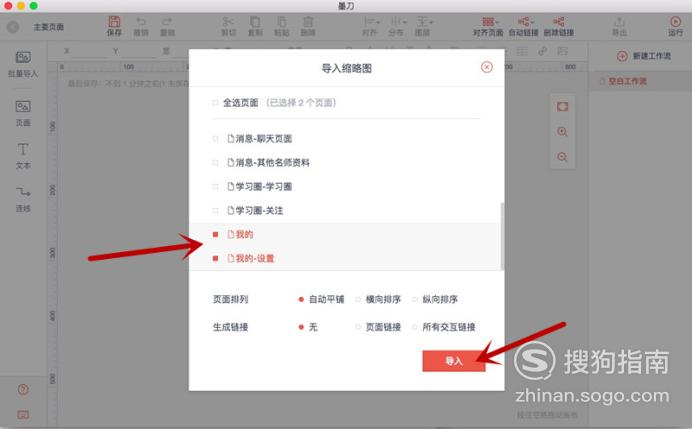The height and width of the screenshot is (429, 692).
Task: Uncheck the 我的 page checkbox
Action: pyautogui.click(x=215, y=234)
